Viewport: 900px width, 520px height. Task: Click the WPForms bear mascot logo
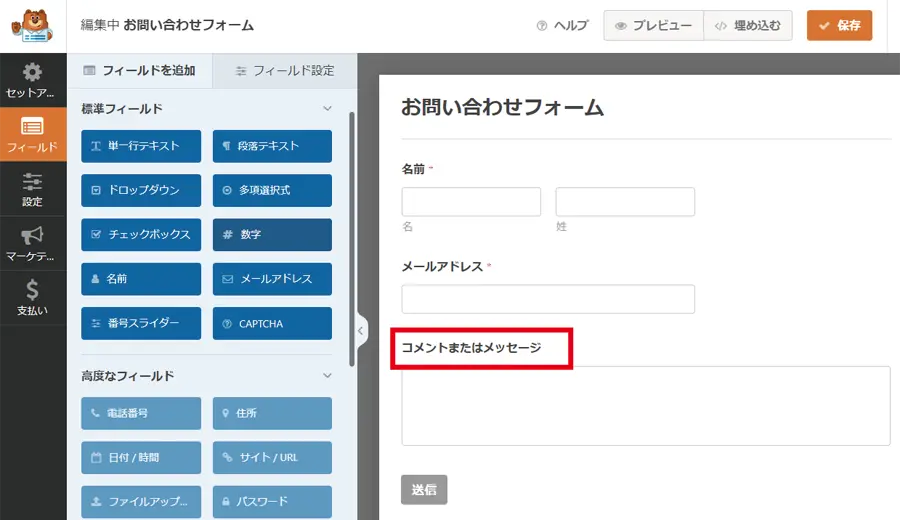33,25
